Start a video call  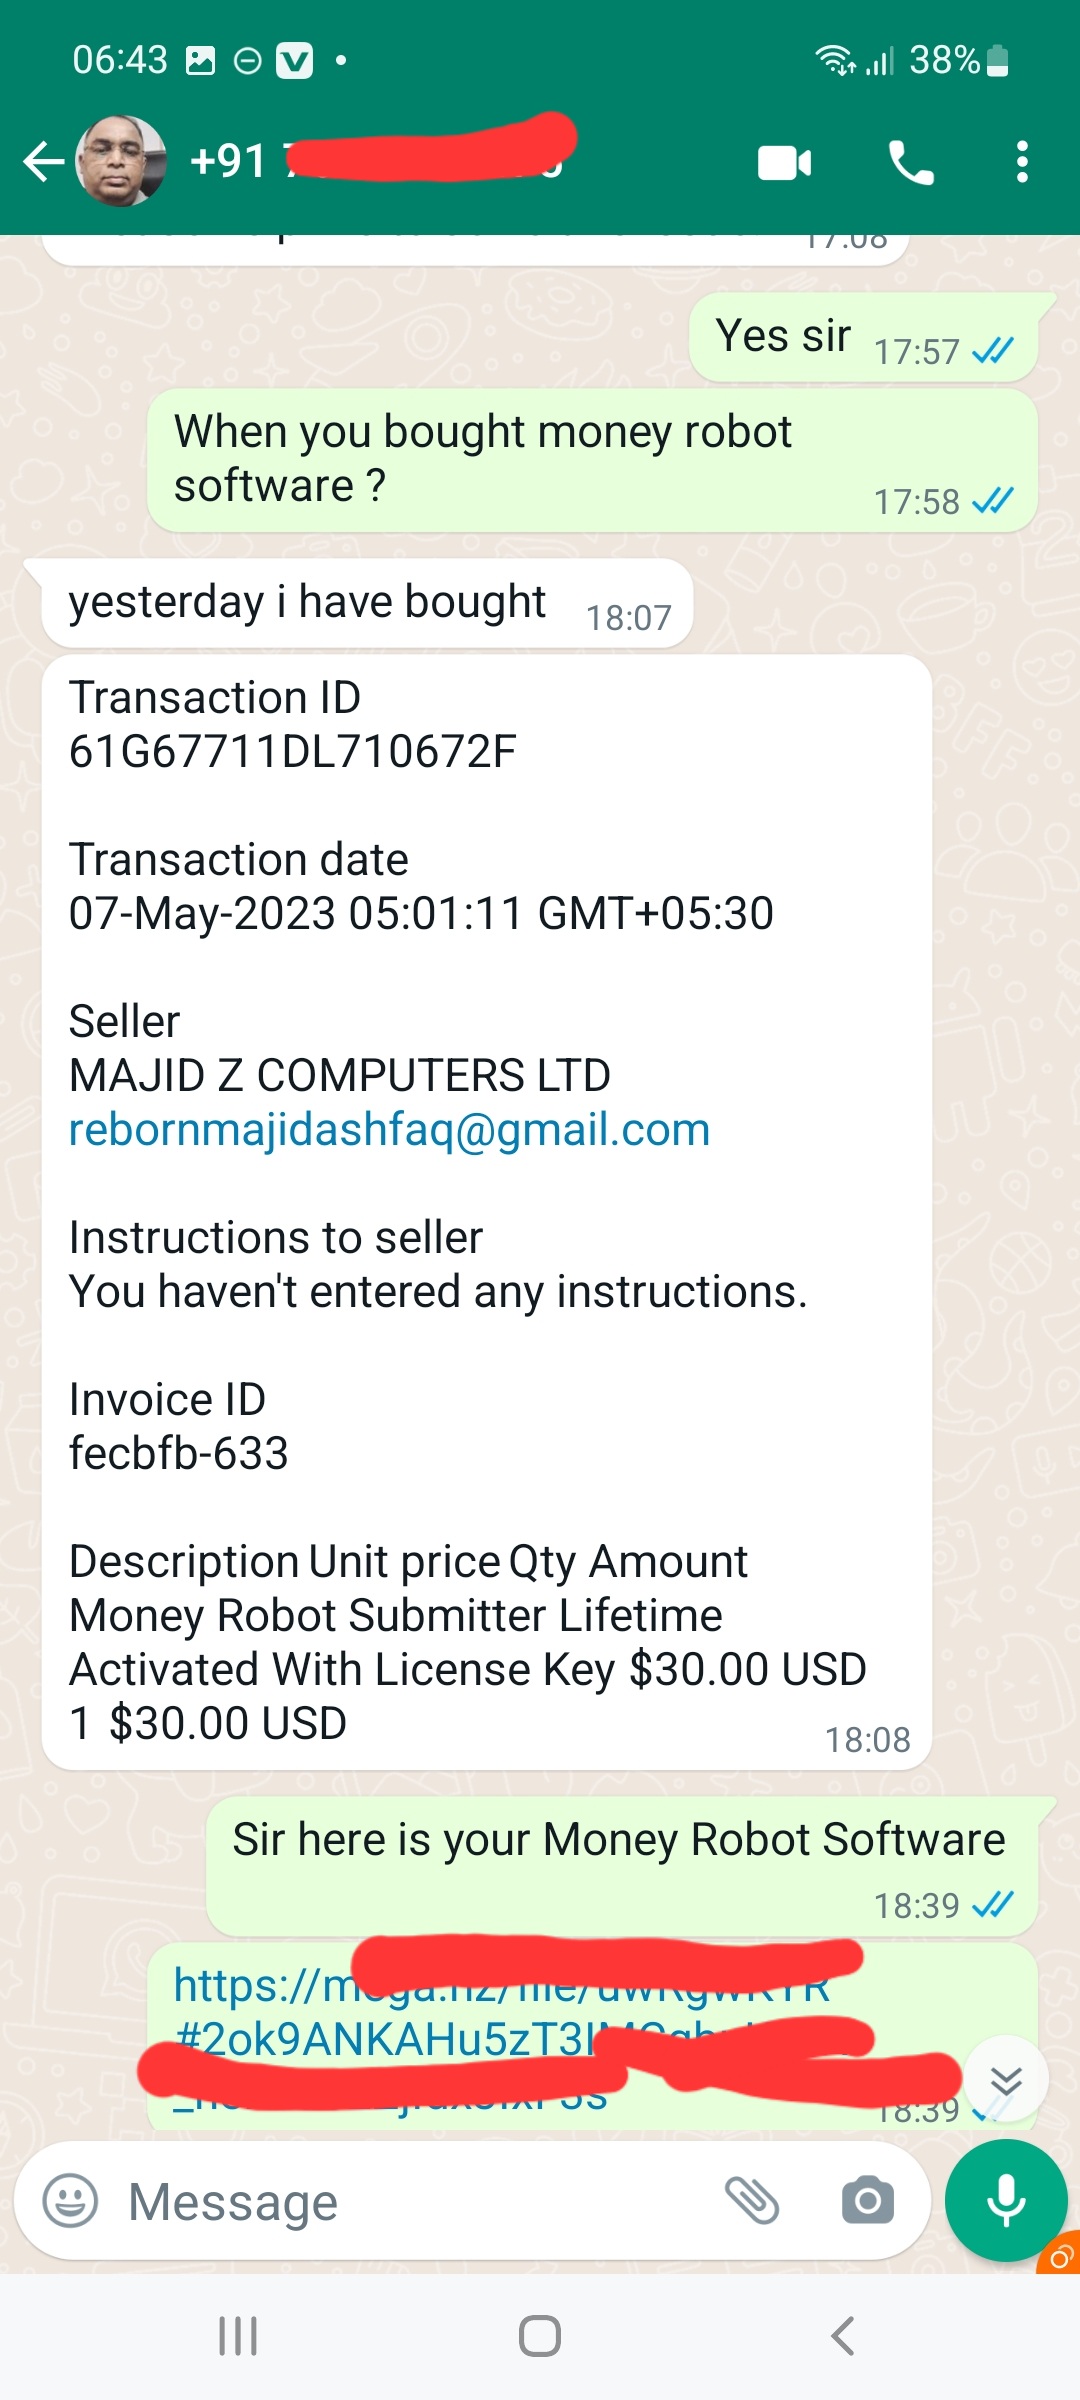click(x=785, y=162)
